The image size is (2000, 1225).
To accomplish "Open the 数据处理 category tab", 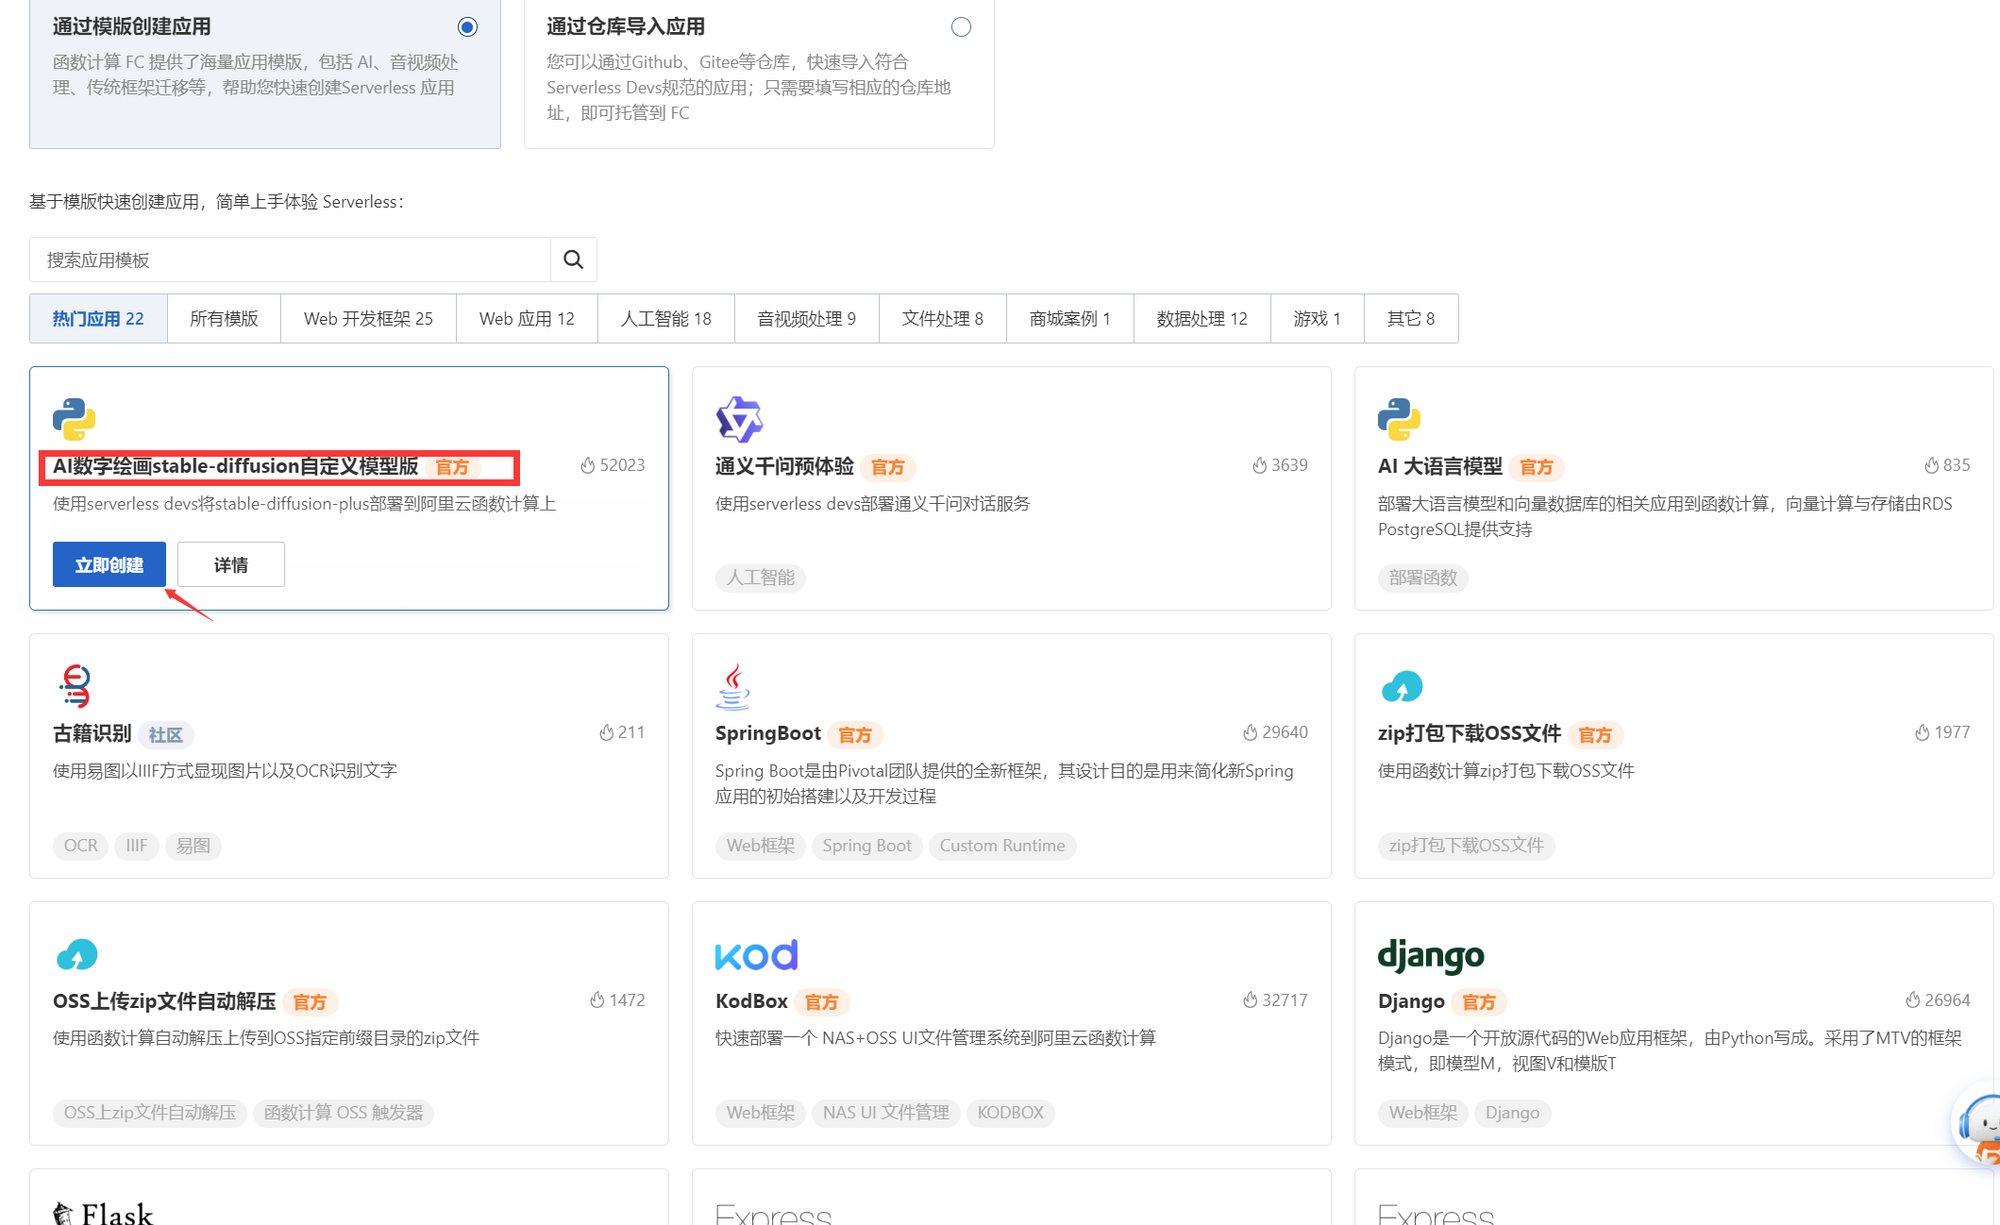I will pos(1201,318).
